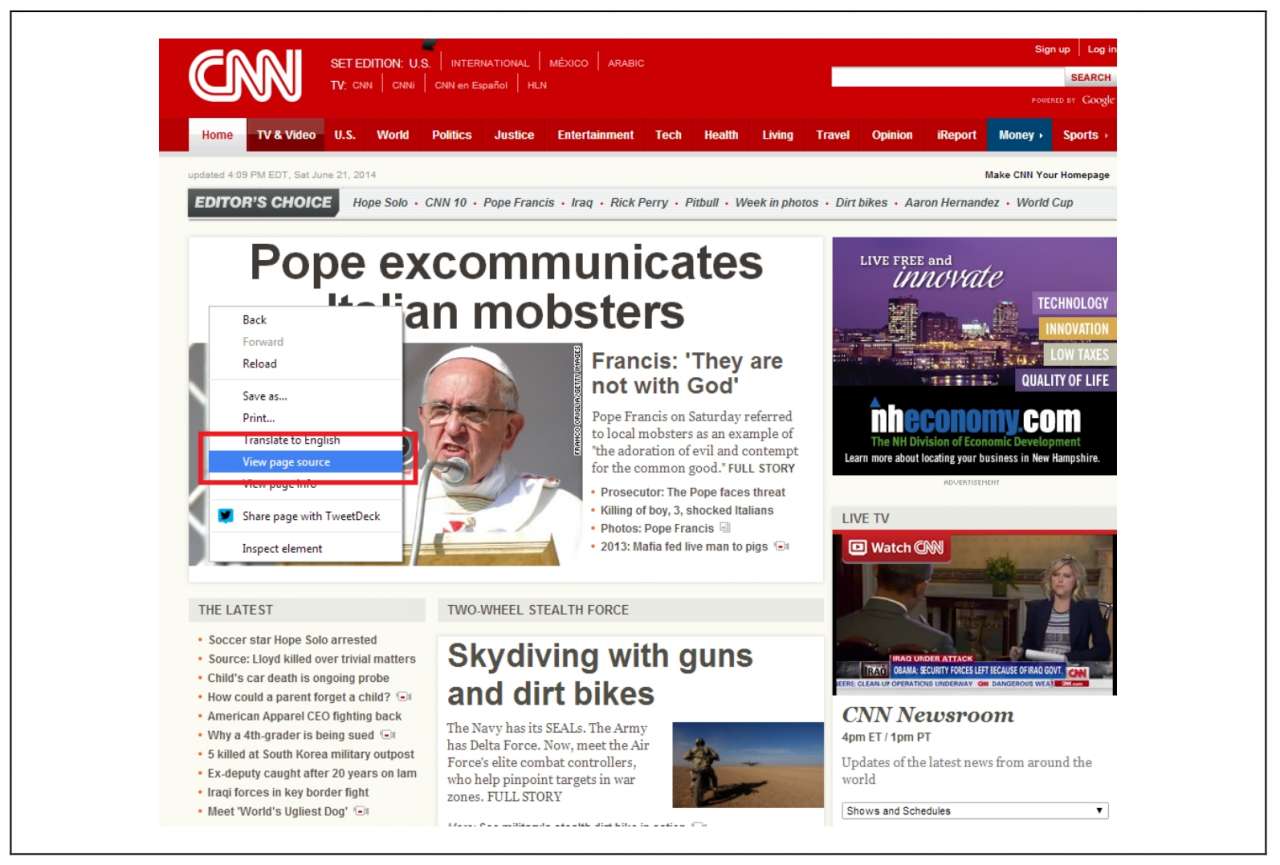Open the Politics navigation tab
This screenshot has width=1280, height=865.
point(451,135)
